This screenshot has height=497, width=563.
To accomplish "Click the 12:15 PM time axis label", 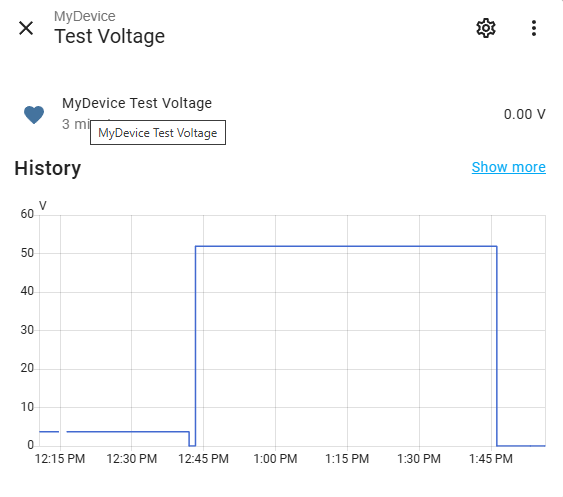I will [60, 459].
